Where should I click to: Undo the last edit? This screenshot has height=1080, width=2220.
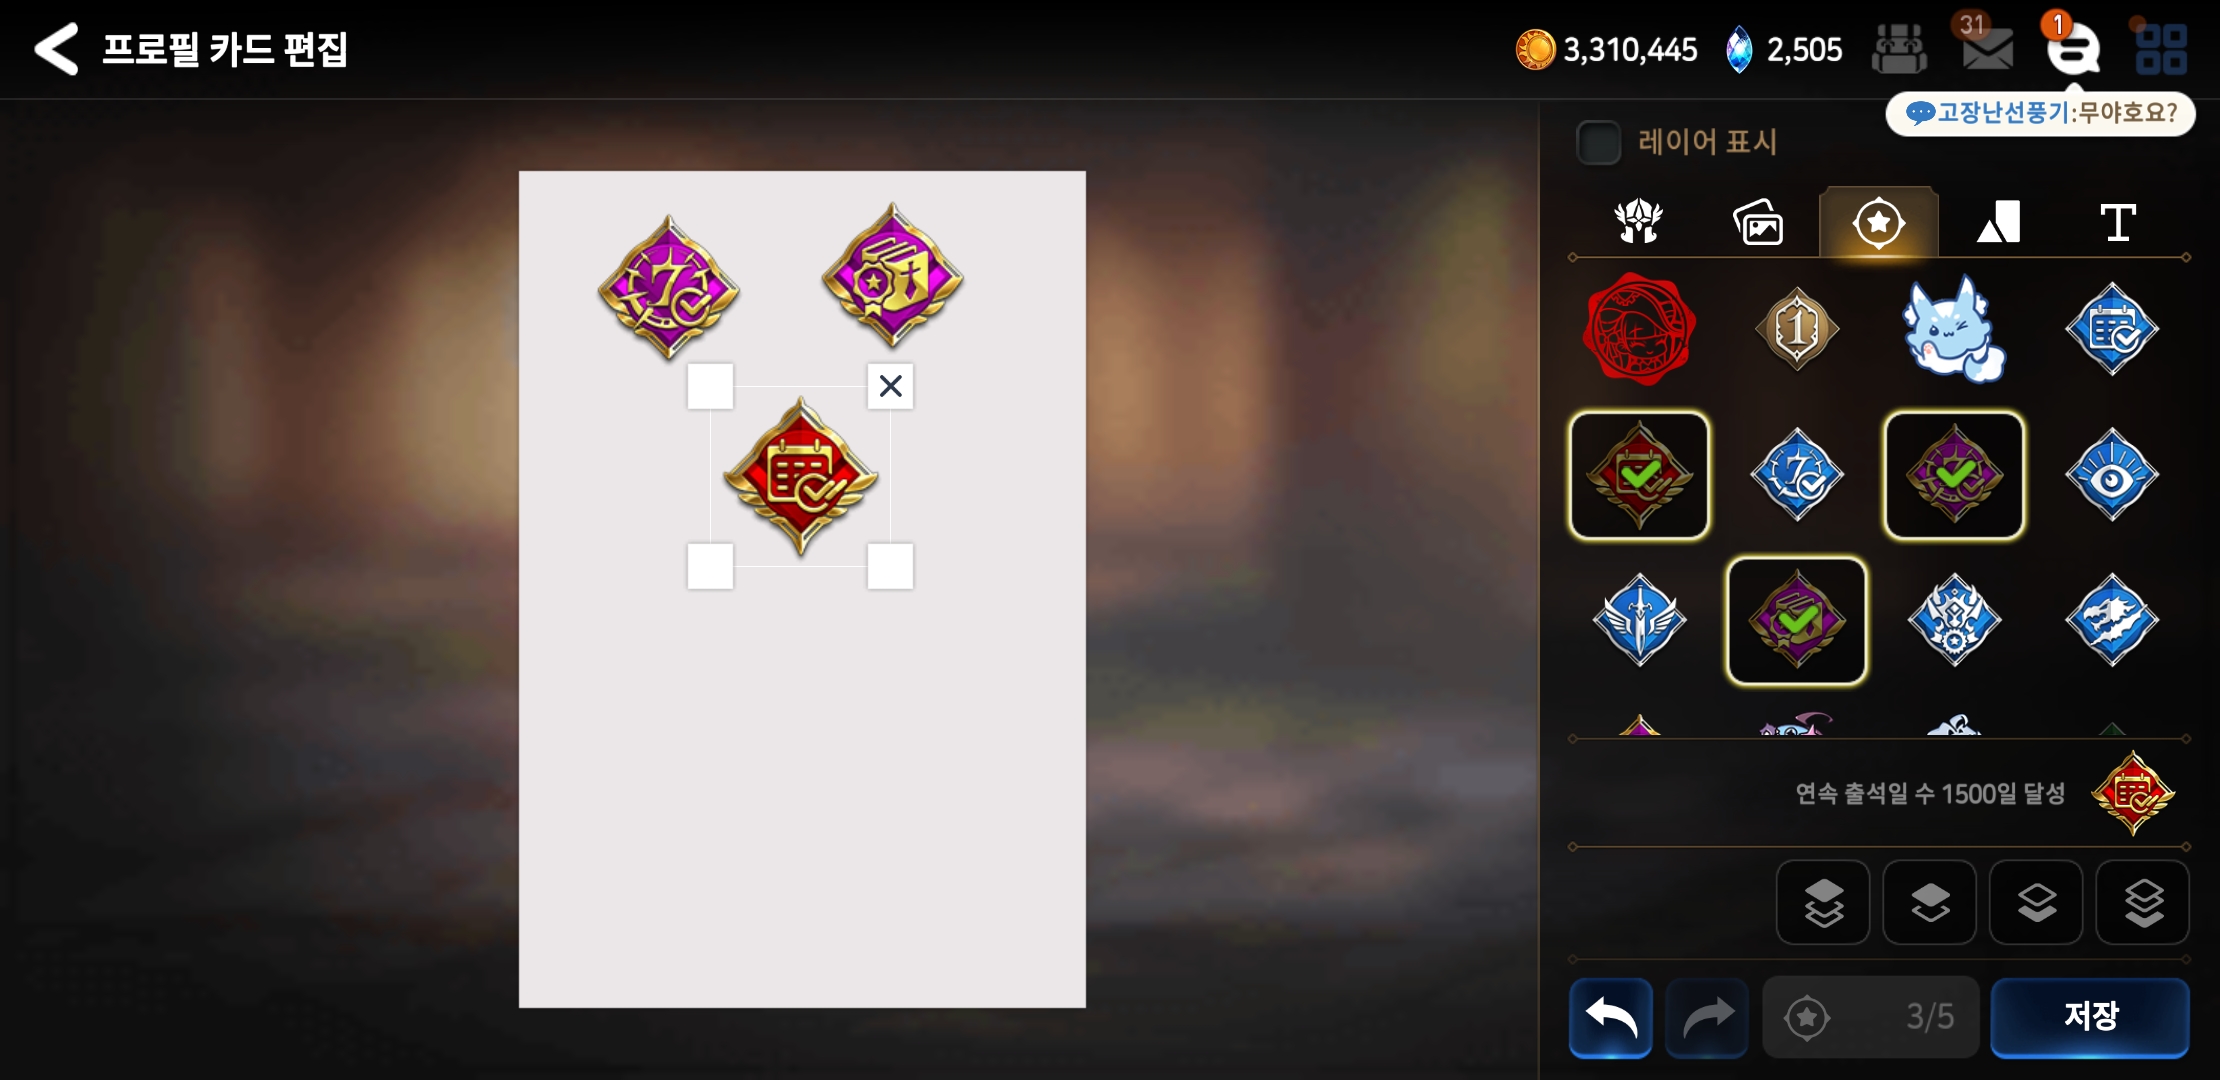click(x=1610, y=1017)
